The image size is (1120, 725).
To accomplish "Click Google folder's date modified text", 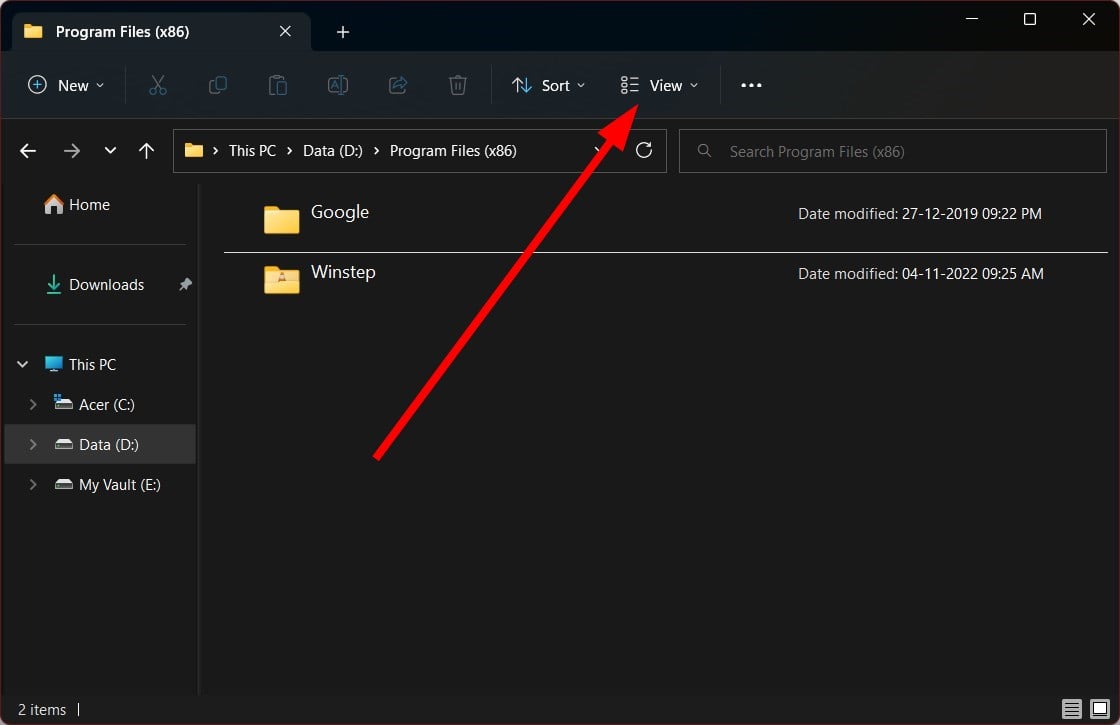I will (x=919, y=214).
